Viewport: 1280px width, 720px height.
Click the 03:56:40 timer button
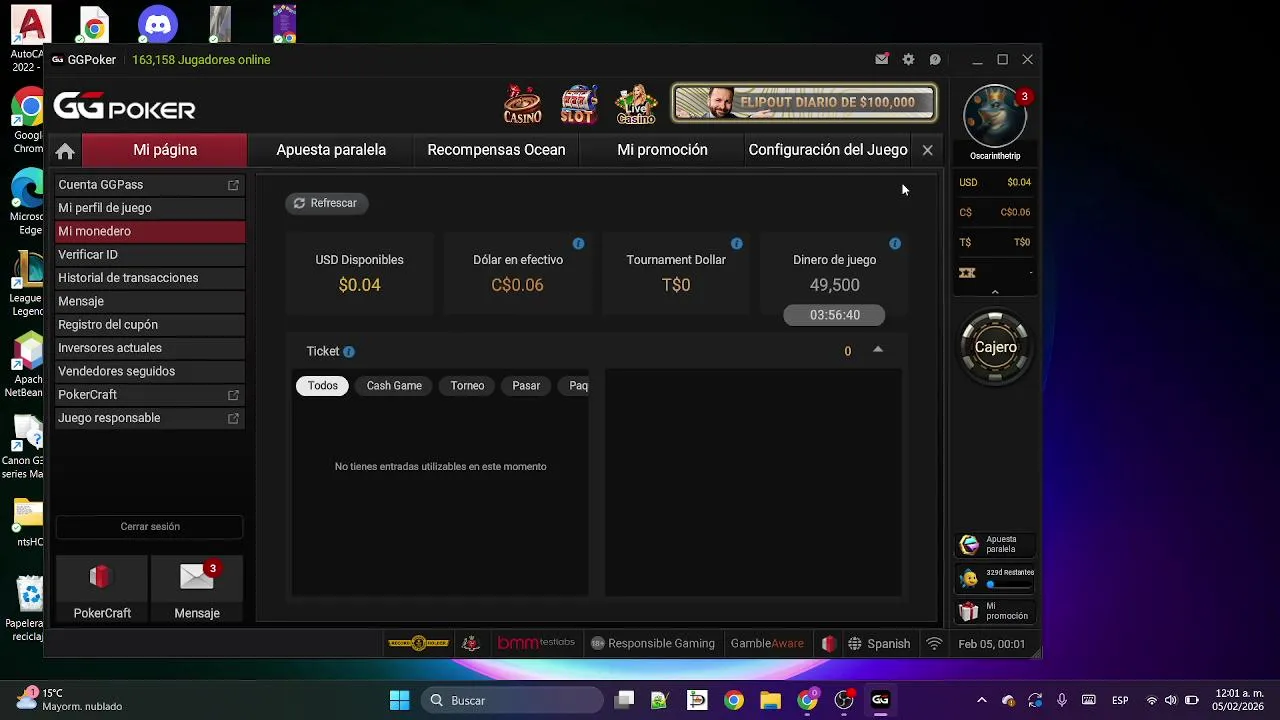click(834, 315)
